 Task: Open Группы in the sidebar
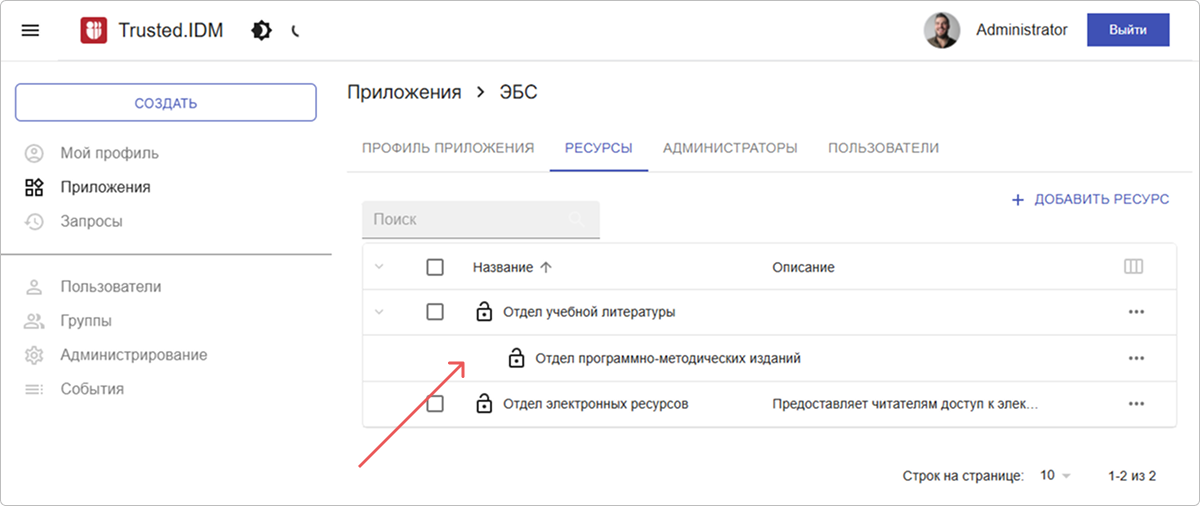coord(86,321)
